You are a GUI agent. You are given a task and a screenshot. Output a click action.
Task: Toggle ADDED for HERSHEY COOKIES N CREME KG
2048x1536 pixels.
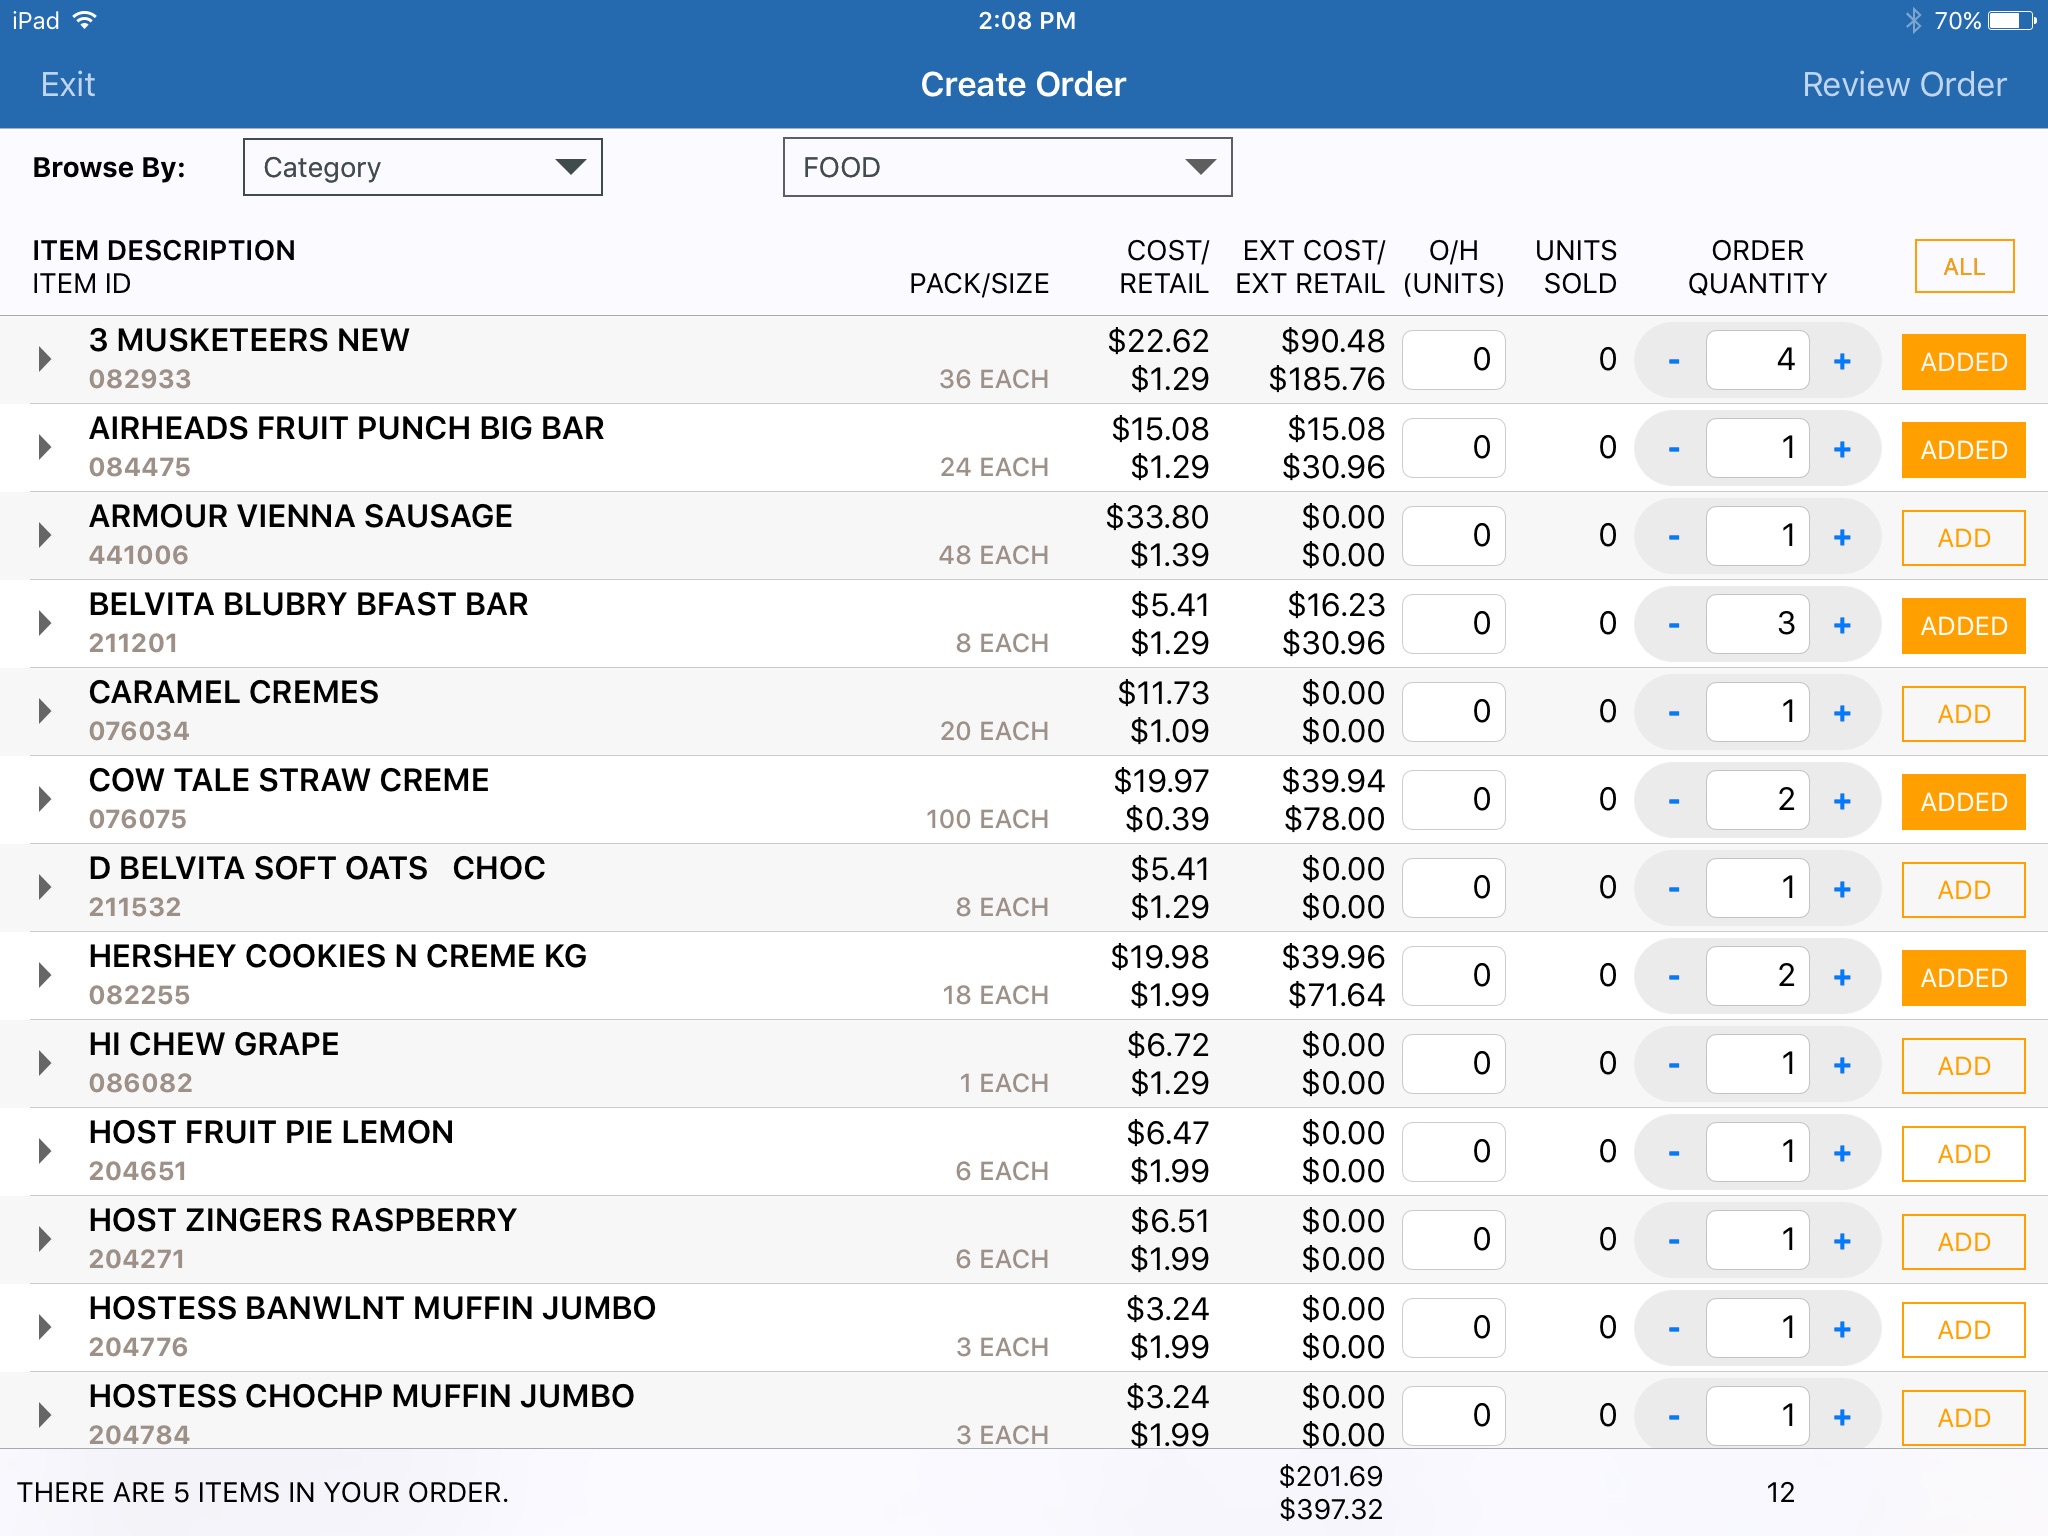point(1963,978)
